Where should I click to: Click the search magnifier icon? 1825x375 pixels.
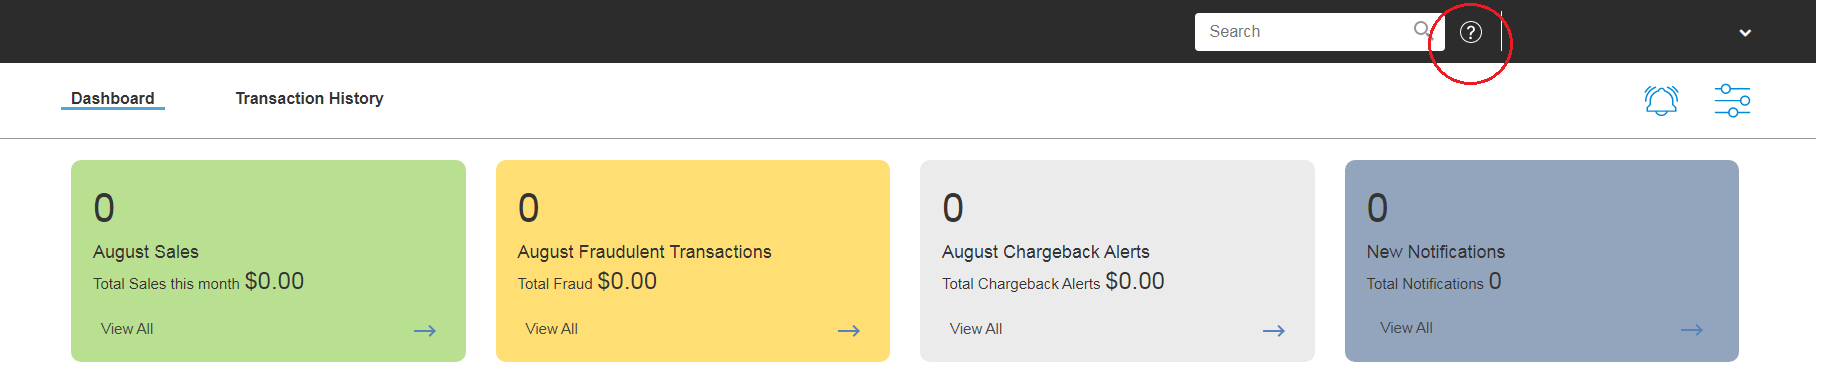pos(1421,30)
